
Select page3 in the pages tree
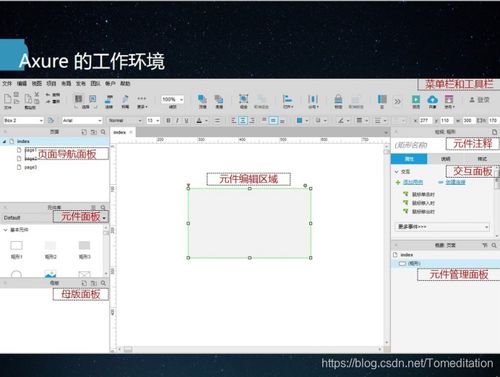pyautogui.click(x=30, y=167)
